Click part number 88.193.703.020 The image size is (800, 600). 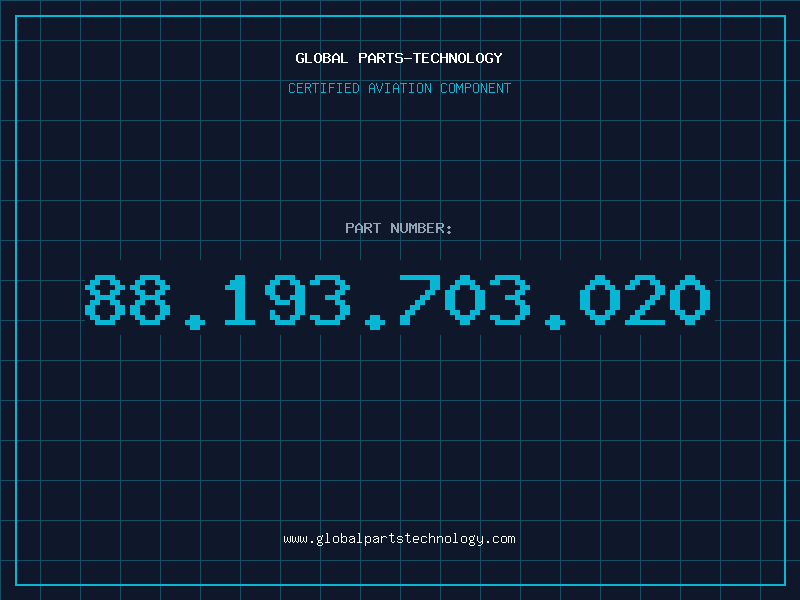point(397,301)
